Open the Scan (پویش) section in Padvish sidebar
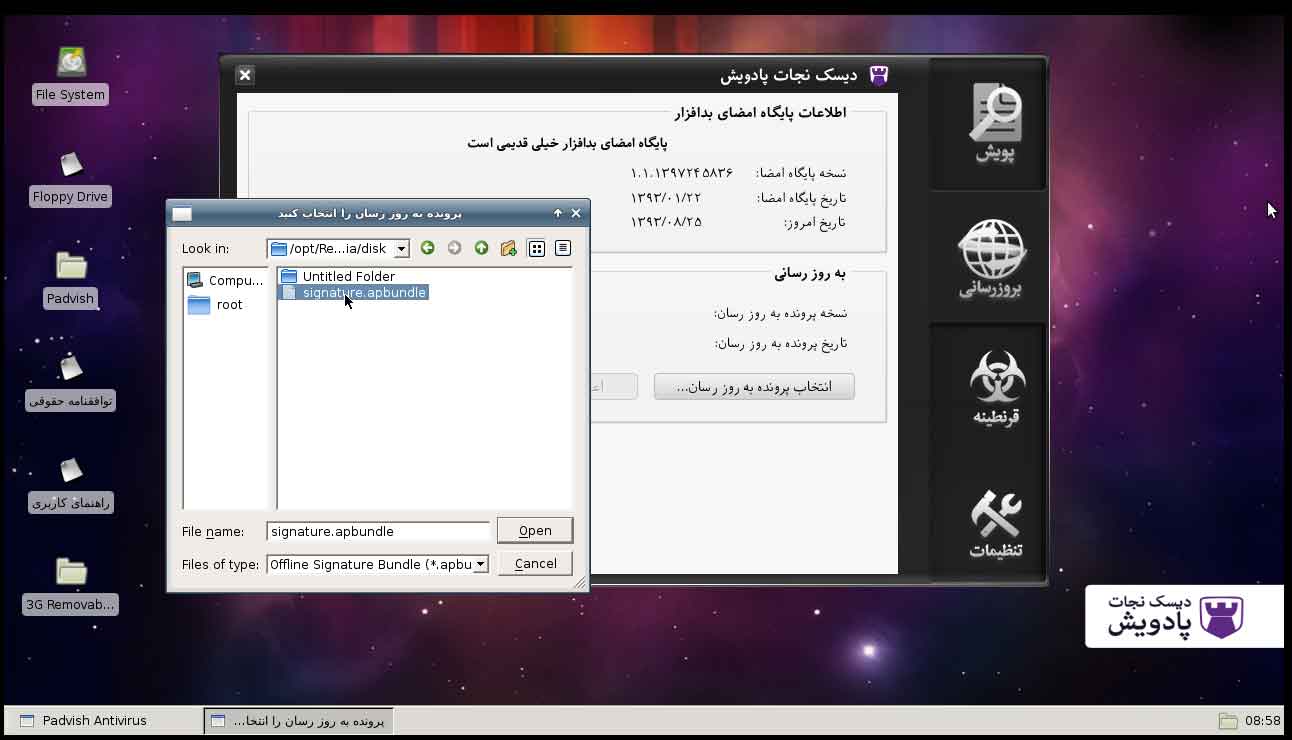The width and height of the screenshot is (1292, 740). [993, 124]
